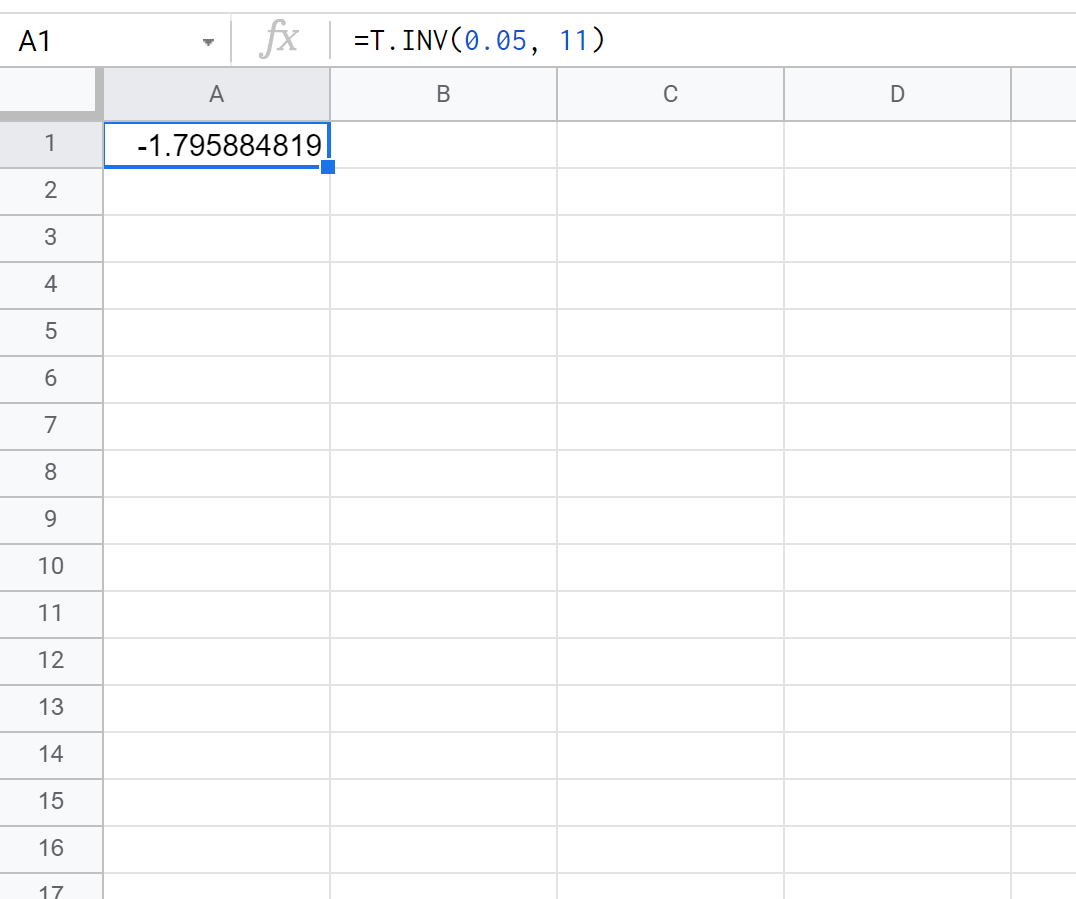Select column header D
Screen dimensions: 1076x899
pyautogui.click(x=897, y=94)
